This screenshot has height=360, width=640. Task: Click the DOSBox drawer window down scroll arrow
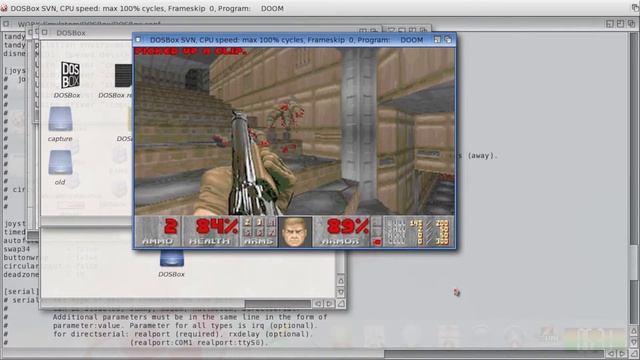click(x=341, y=292)
